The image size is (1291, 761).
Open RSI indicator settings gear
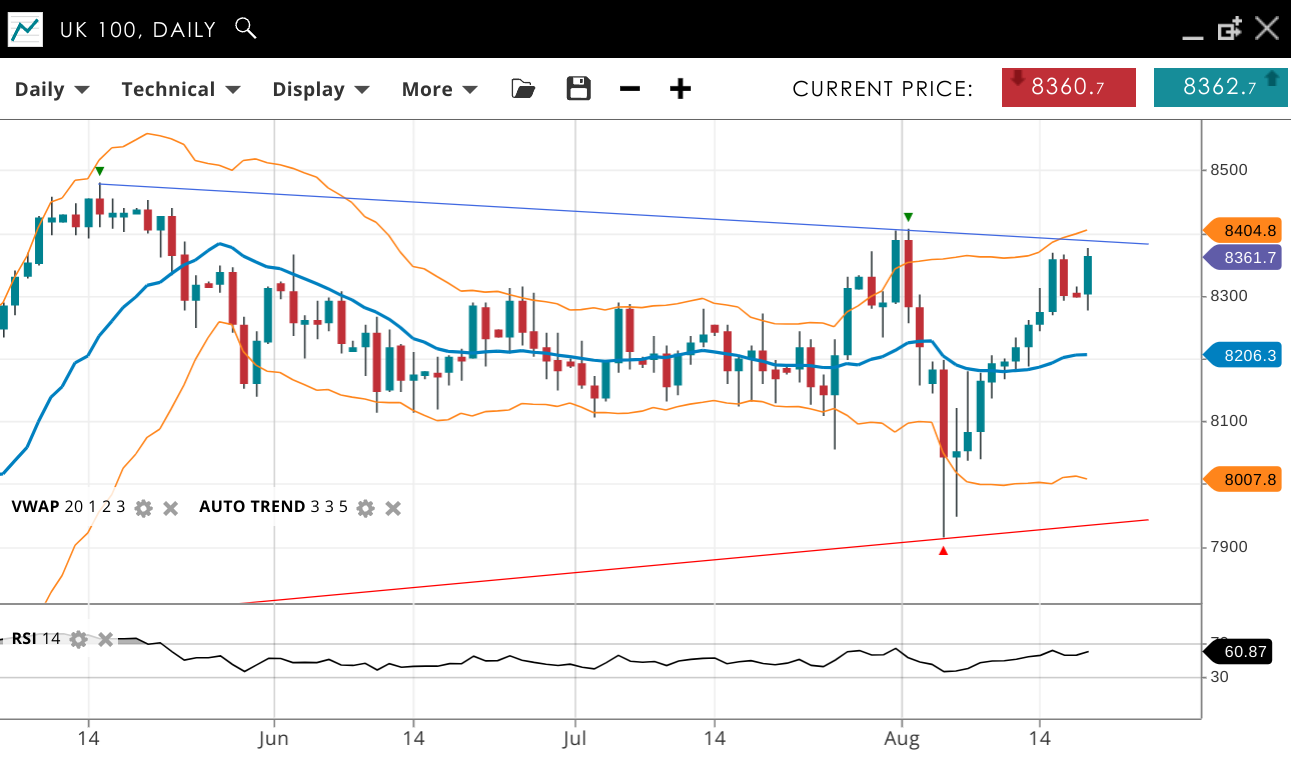point(78,639)
